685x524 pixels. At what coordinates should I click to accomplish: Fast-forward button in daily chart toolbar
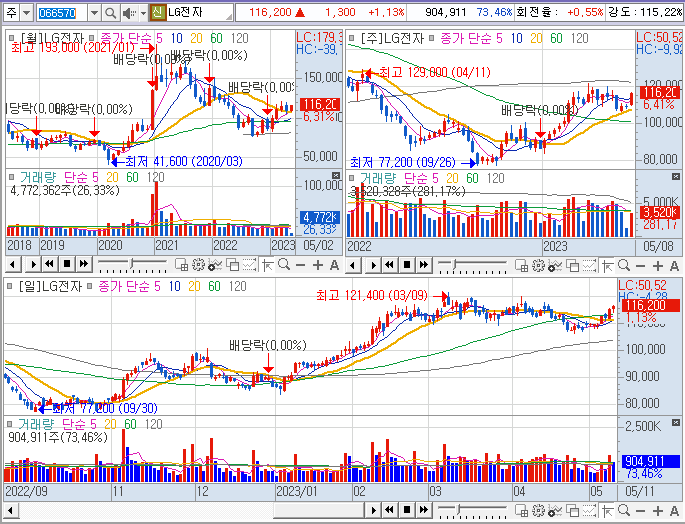tap(424, 510)
